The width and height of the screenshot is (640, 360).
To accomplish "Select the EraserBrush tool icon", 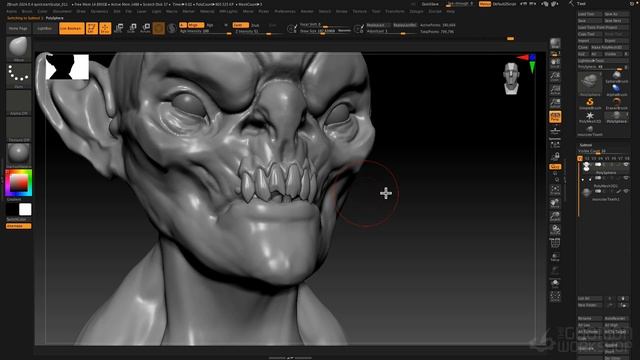I will [617, 103].
